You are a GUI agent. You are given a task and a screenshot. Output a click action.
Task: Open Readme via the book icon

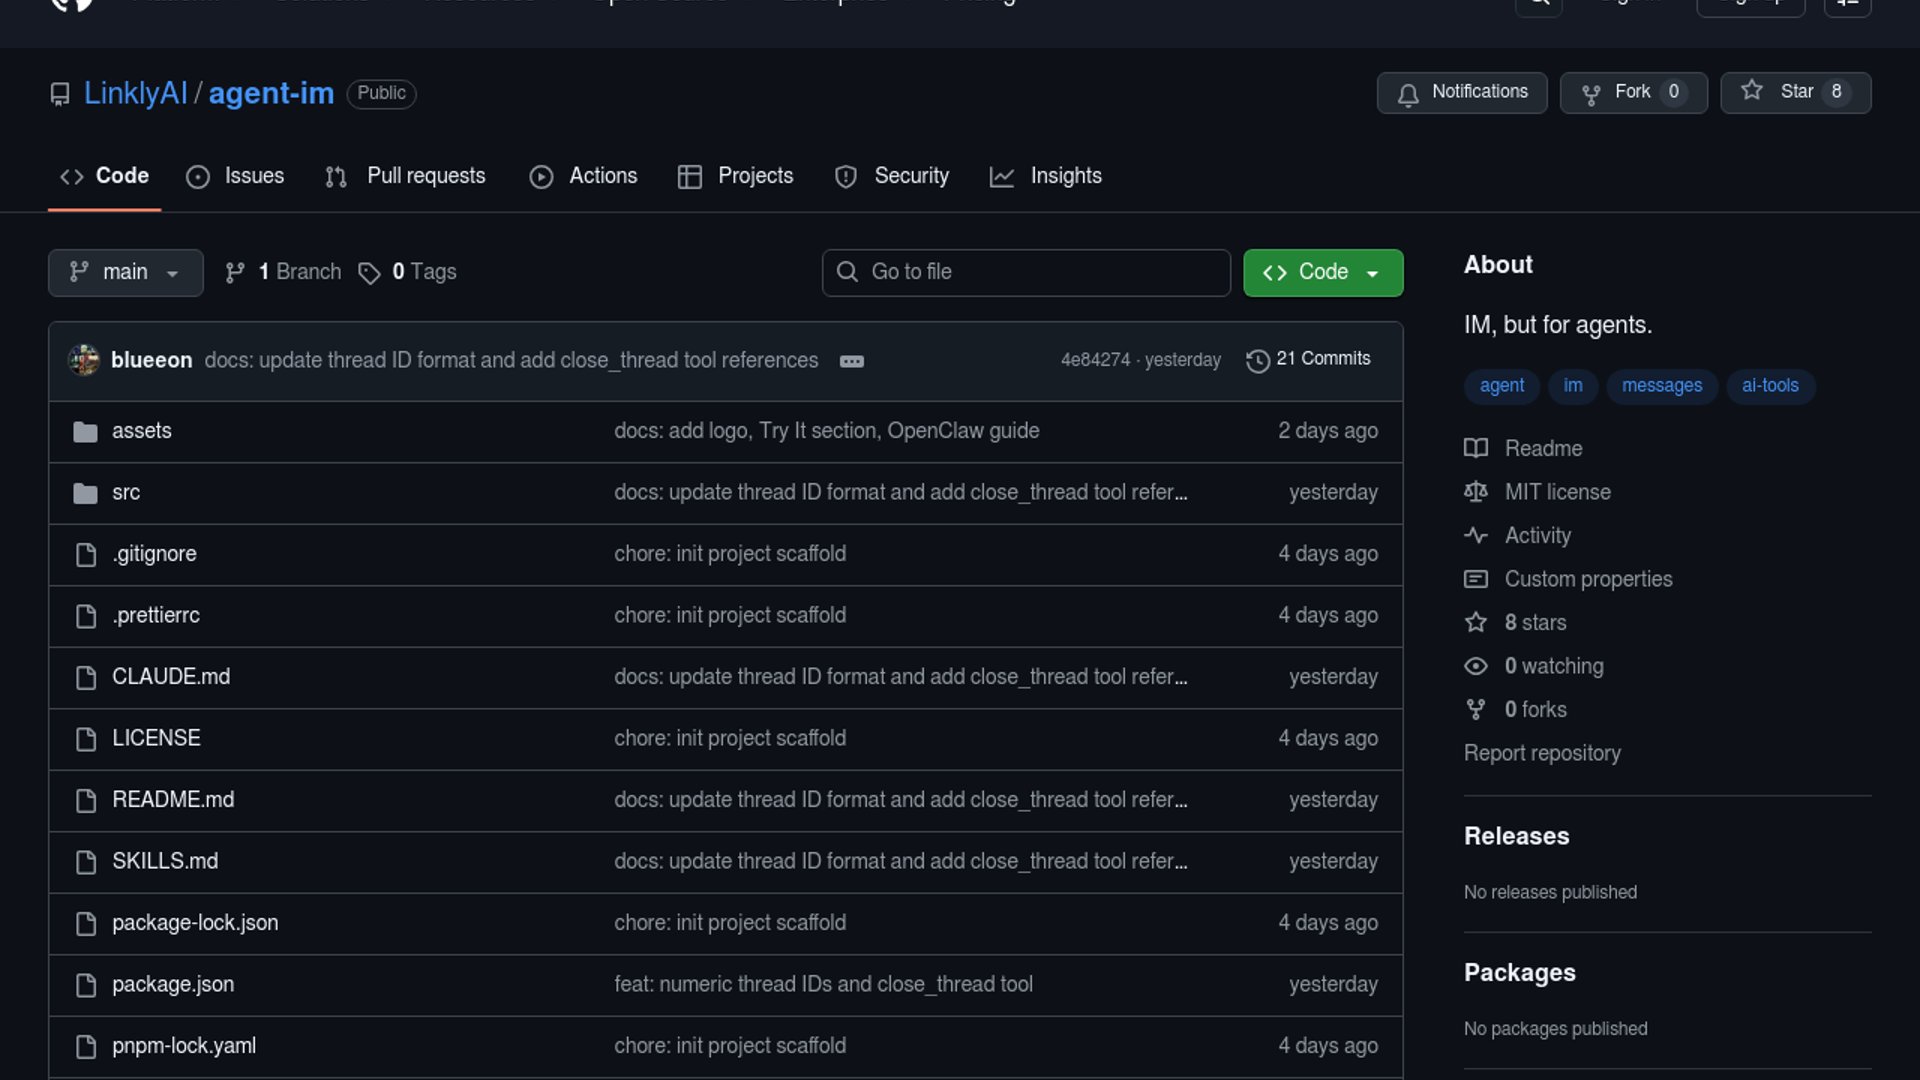click(1476, 448)
